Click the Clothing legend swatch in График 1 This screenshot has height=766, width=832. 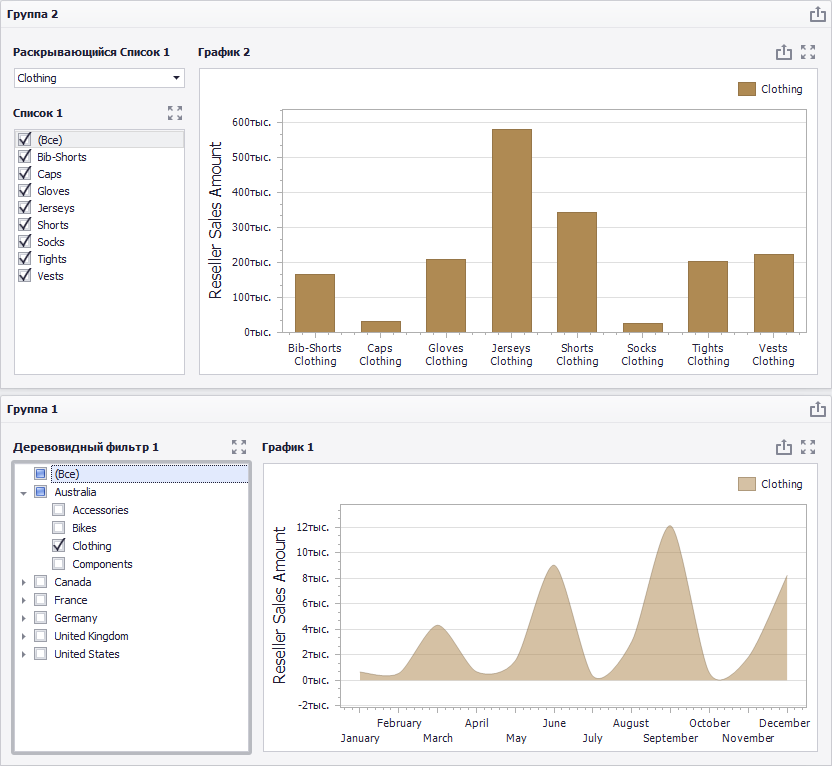[747, 484]
